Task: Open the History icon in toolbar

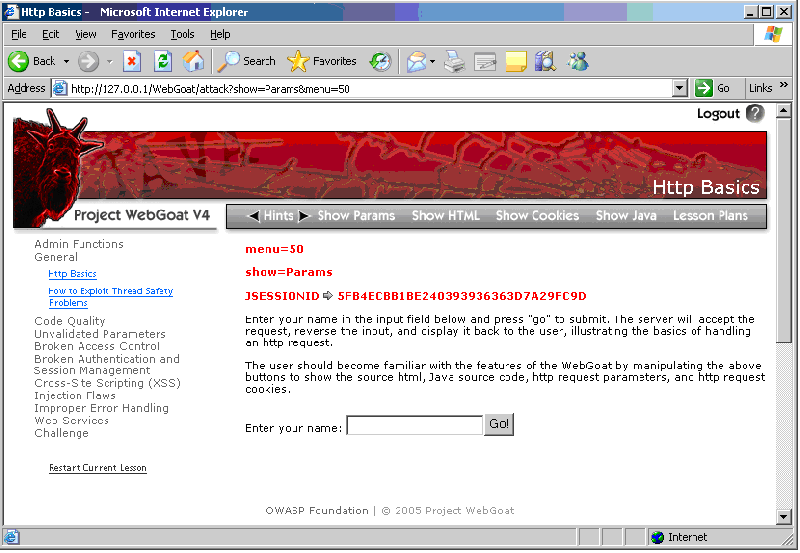Action: click(381, 62)
